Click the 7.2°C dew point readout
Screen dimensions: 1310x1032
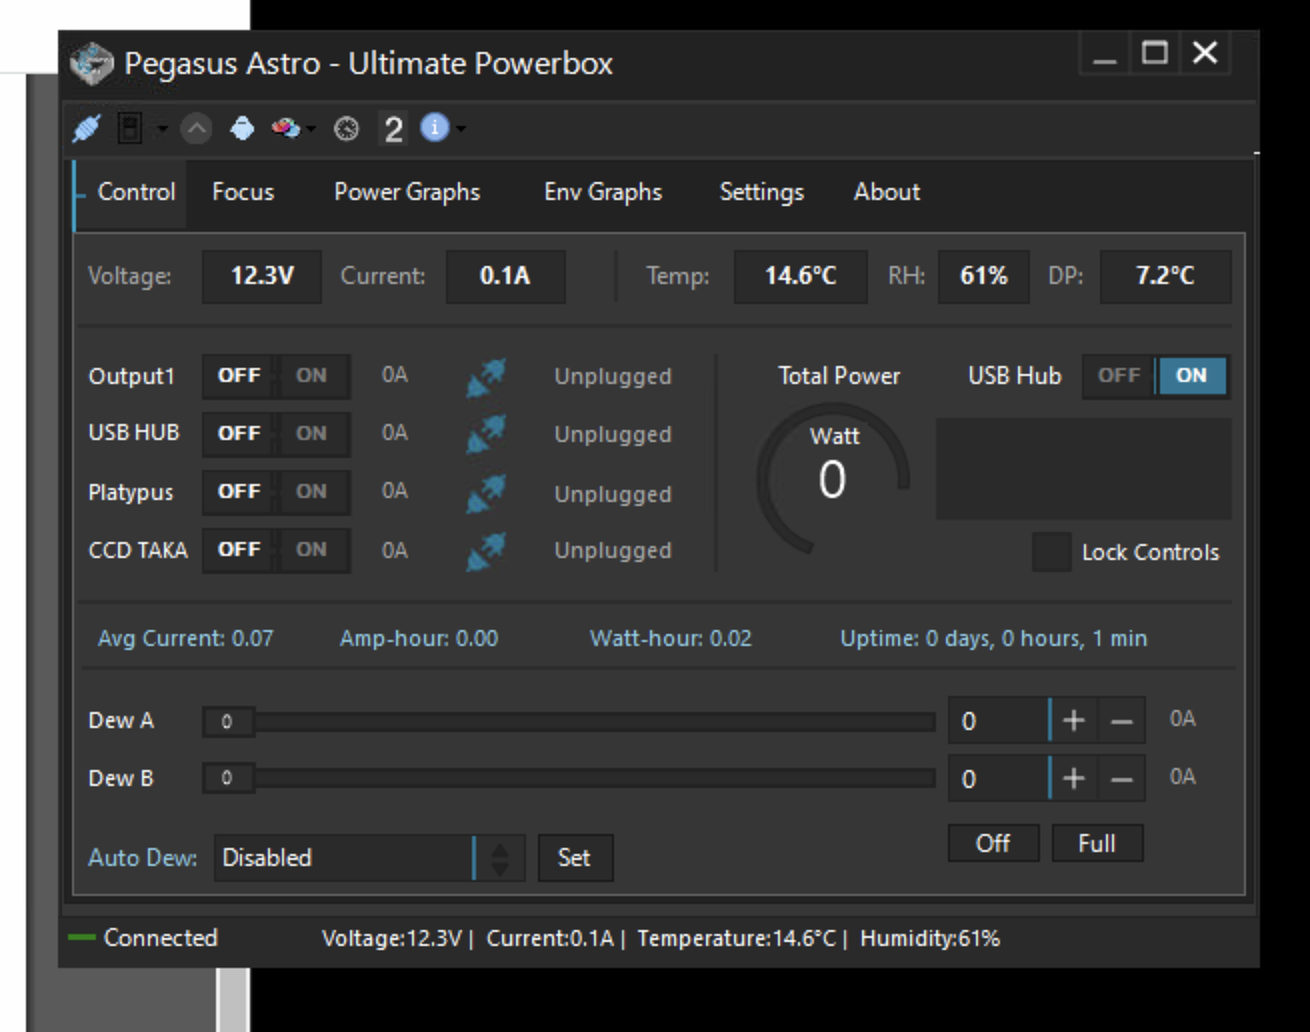(1165, 276)
